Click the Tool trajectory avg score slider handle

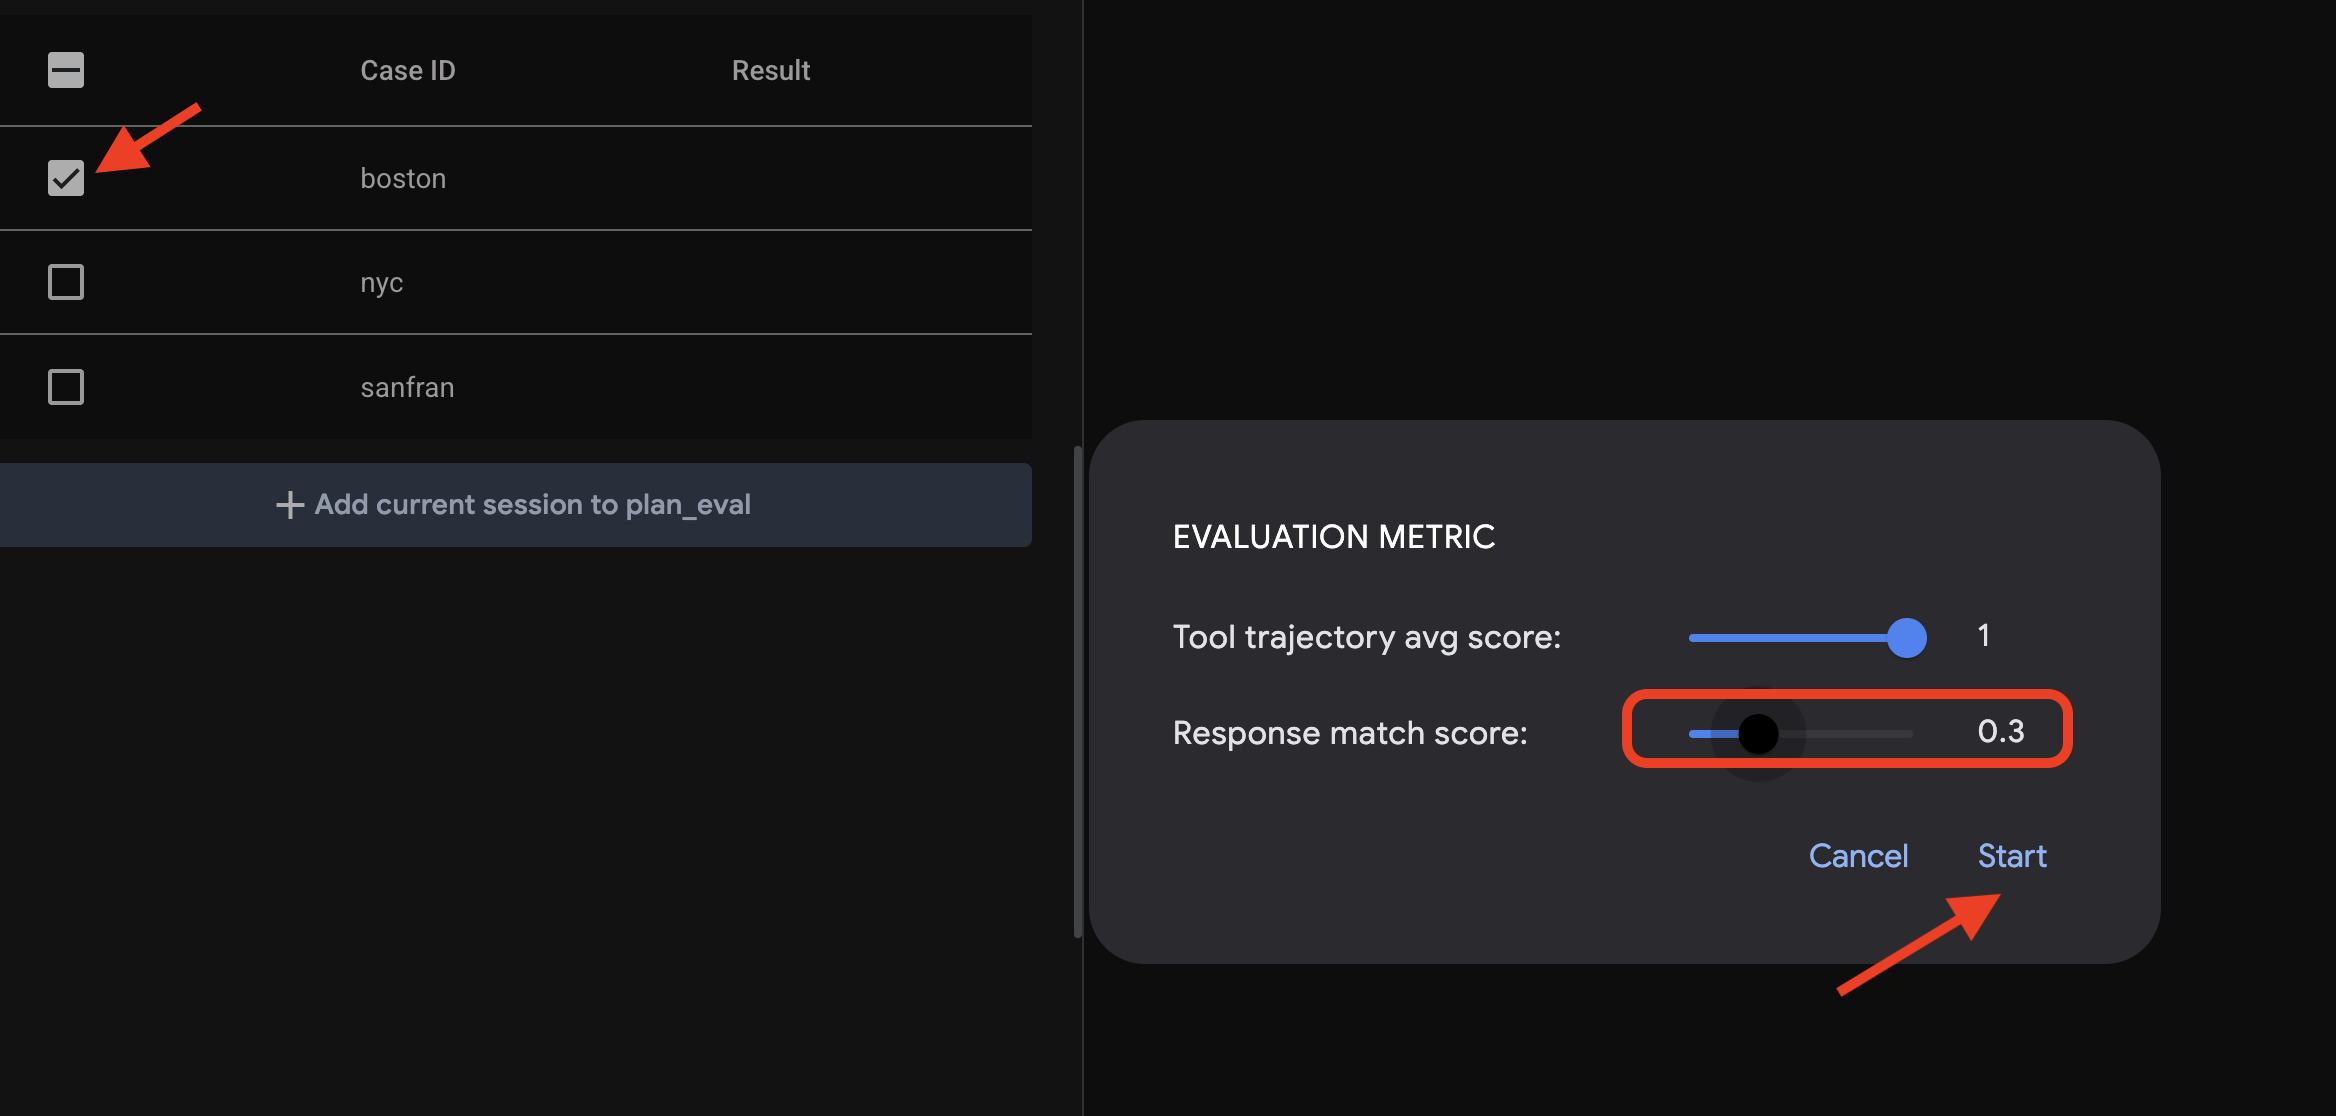pos(1906,637)
